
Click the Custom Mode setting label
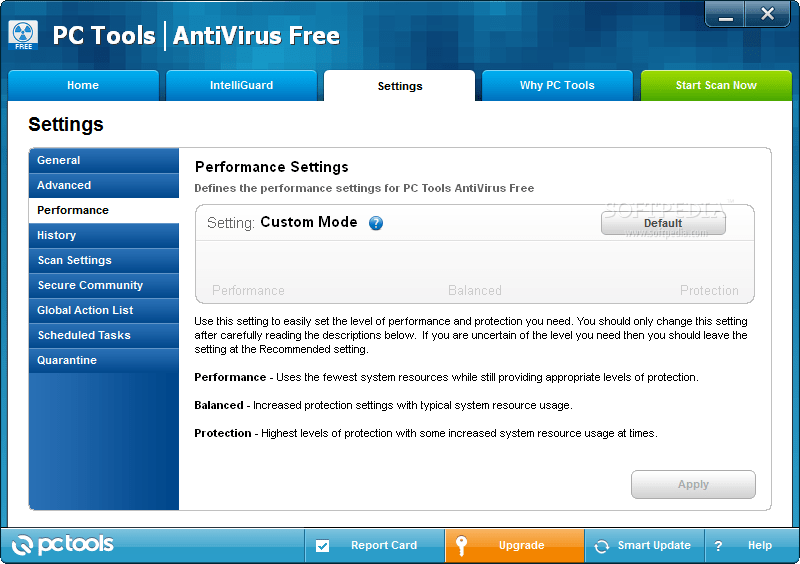(x=309, y=222)
